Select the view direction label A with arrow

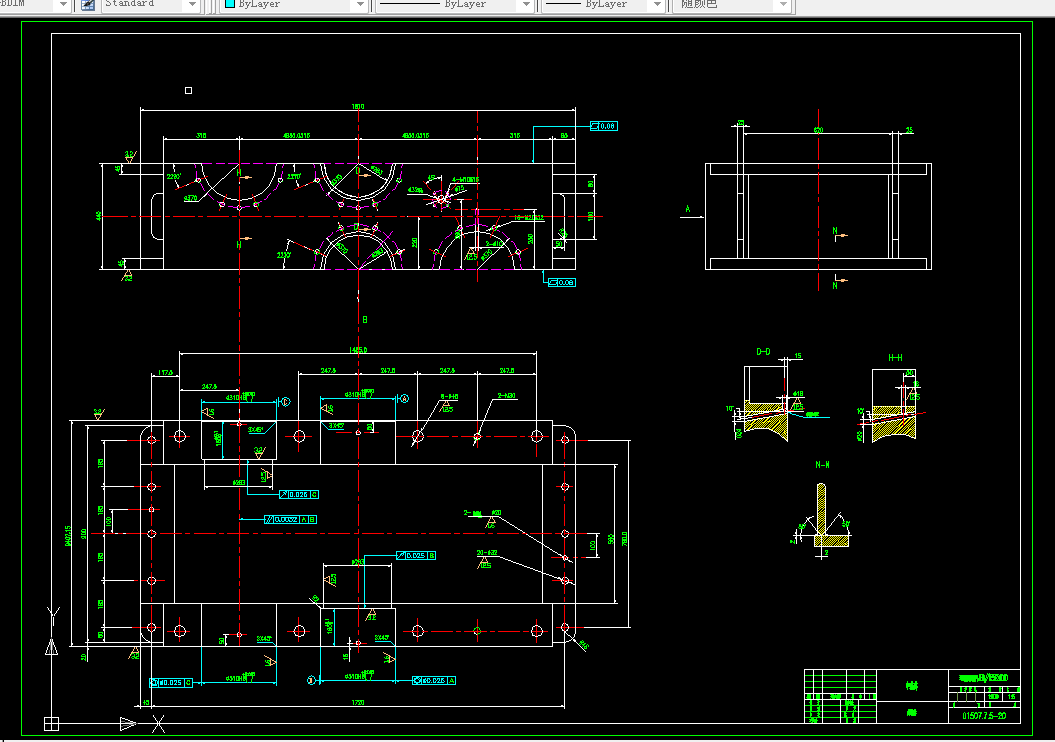(x=692, y=213)
